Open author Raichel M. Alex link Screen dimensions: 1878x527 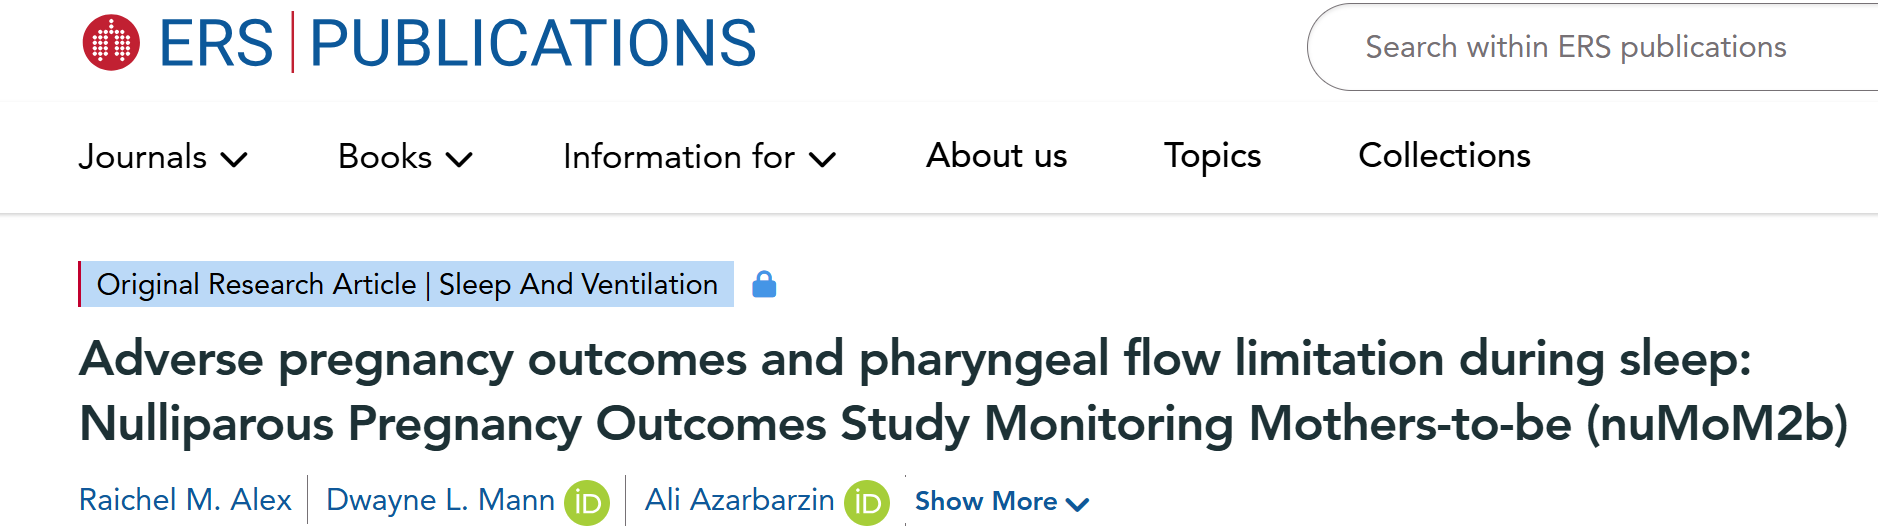[x=185, y=499]
